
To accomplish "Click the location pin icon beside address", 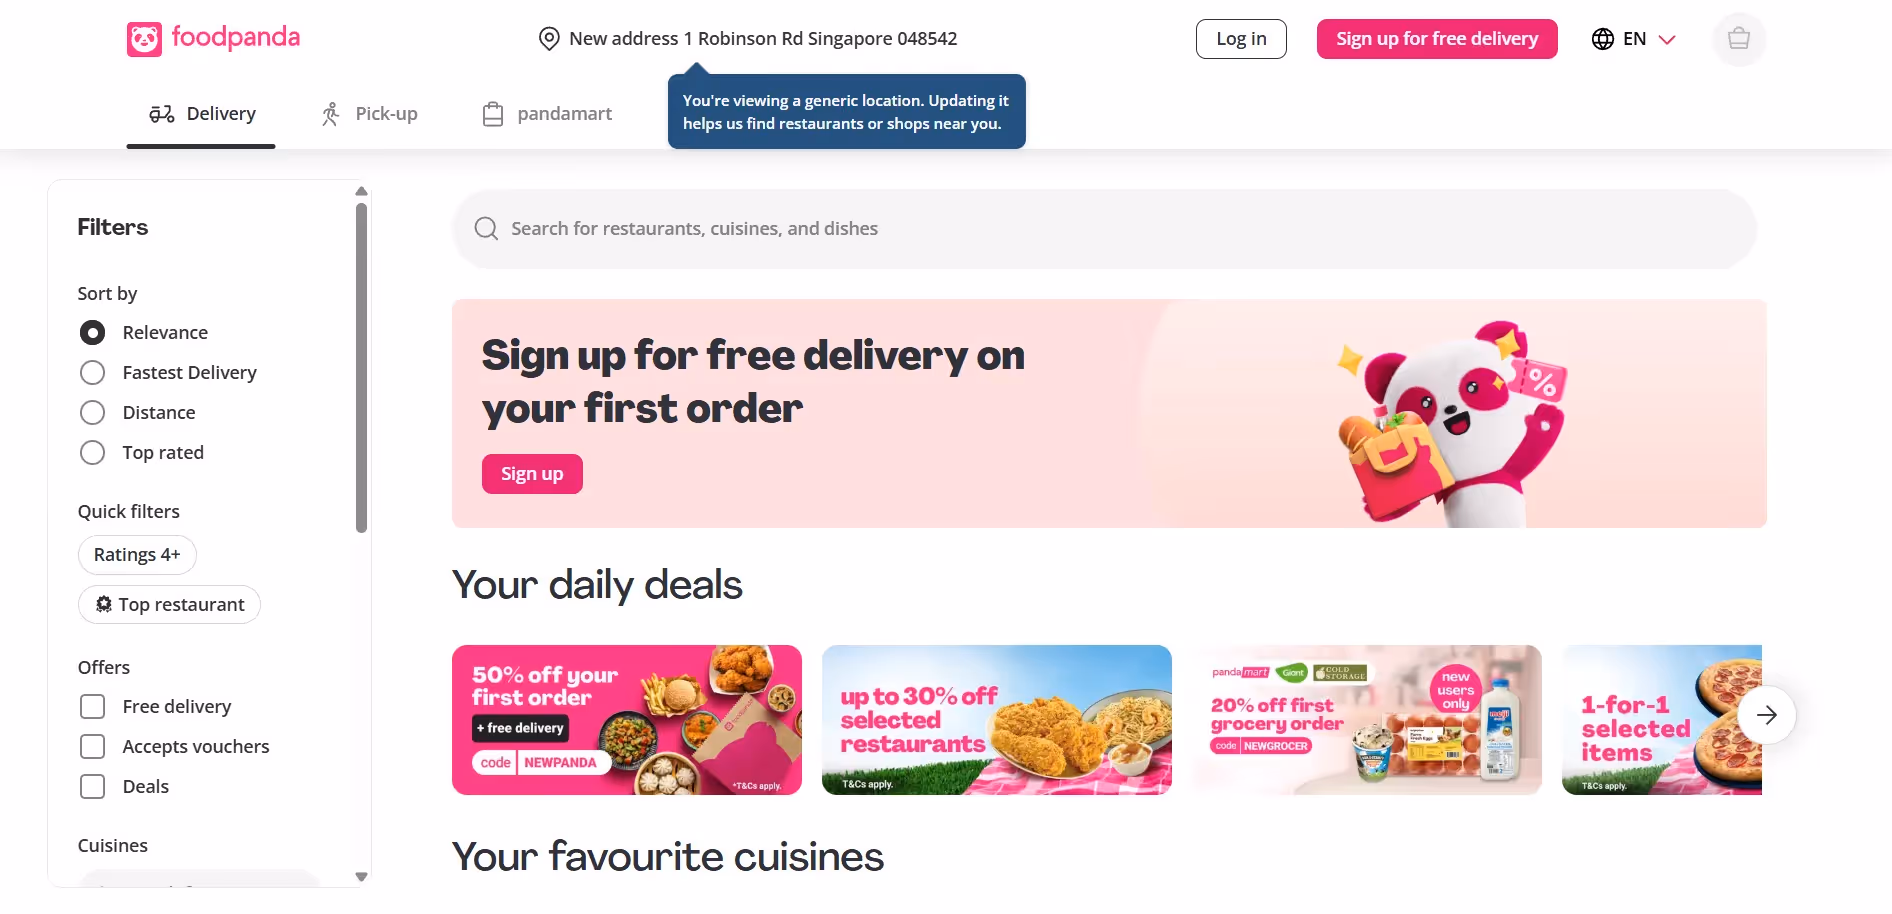I will (x=549, y=39).
